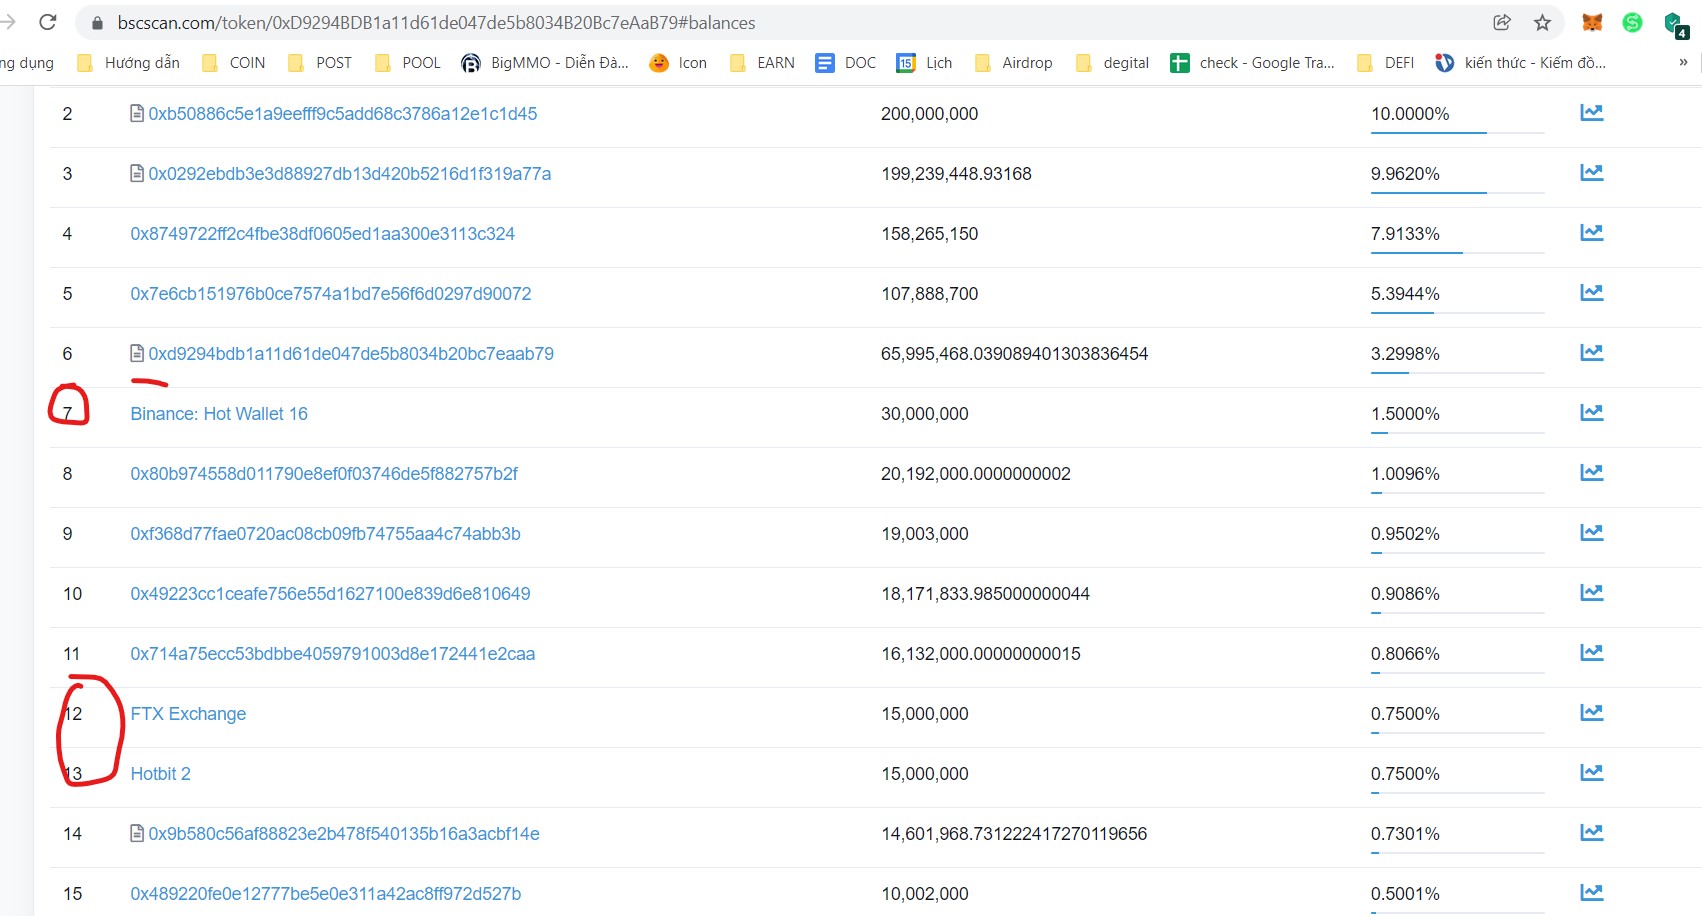Expand the POOL bookmark folder
The image size is (1702, 916).
pyautogui.click(x=408, y=63)
